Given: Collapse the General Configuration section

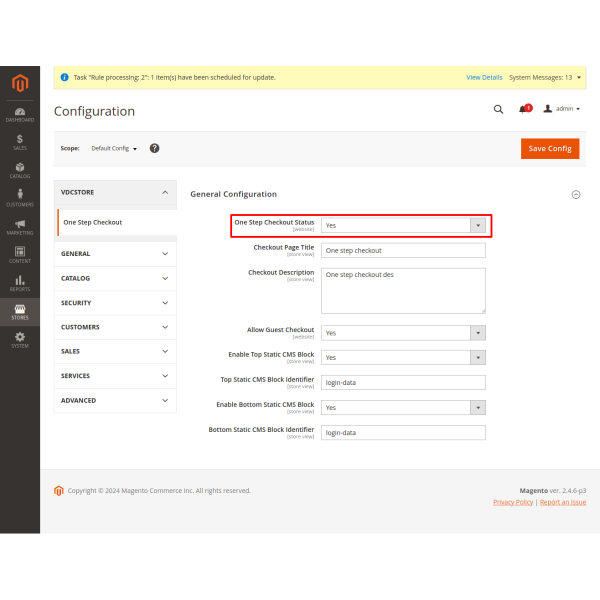Looking at the screenshot, I should 575,195.
